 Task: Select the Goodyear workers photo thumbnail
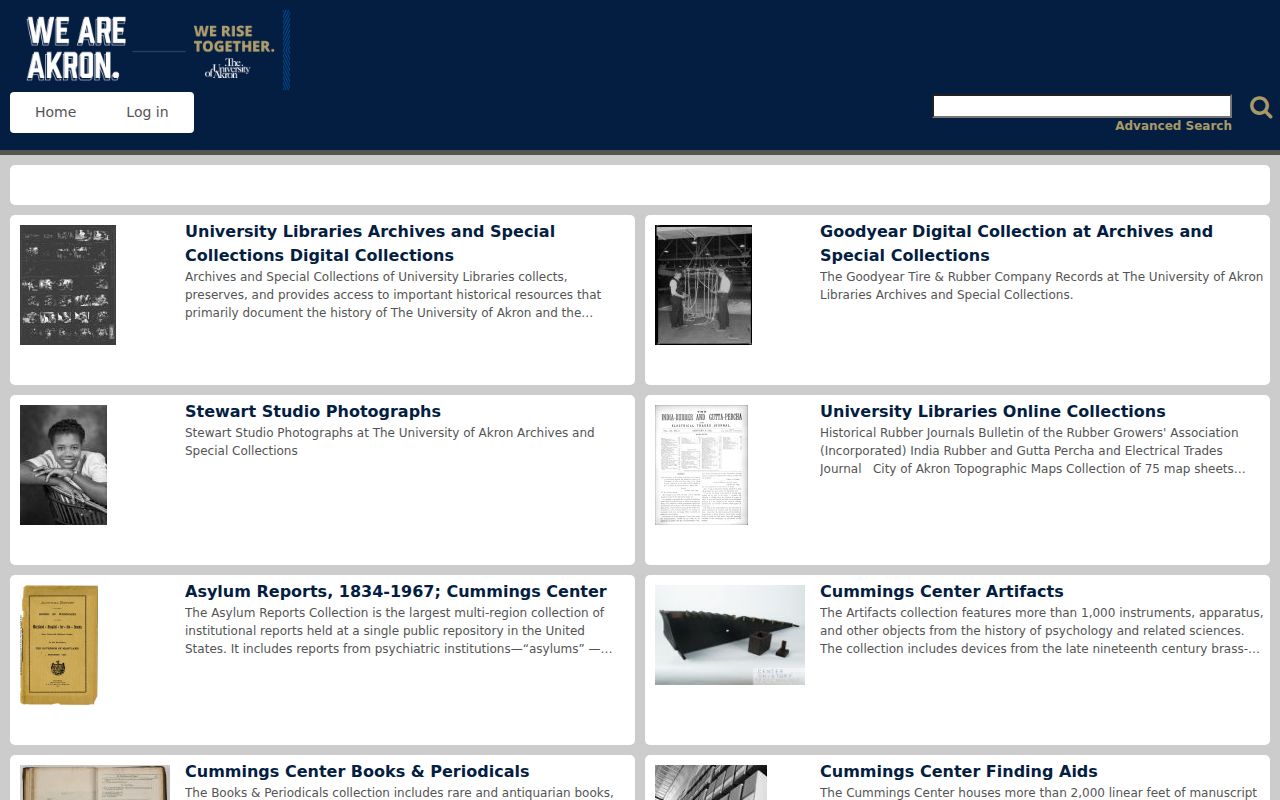coord(703,285)
